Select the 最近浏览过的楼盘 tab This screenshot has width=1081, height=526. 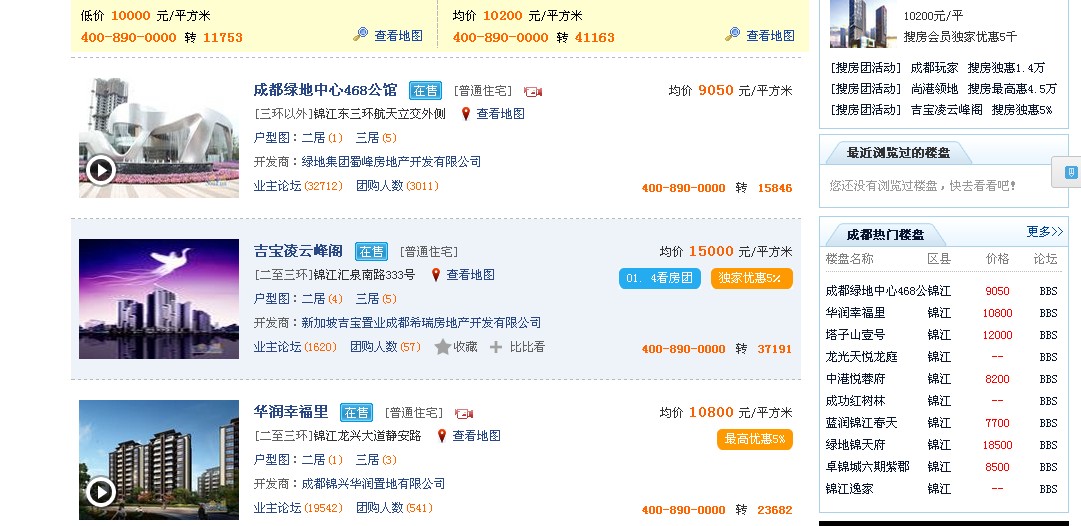[x=898, y=153]
